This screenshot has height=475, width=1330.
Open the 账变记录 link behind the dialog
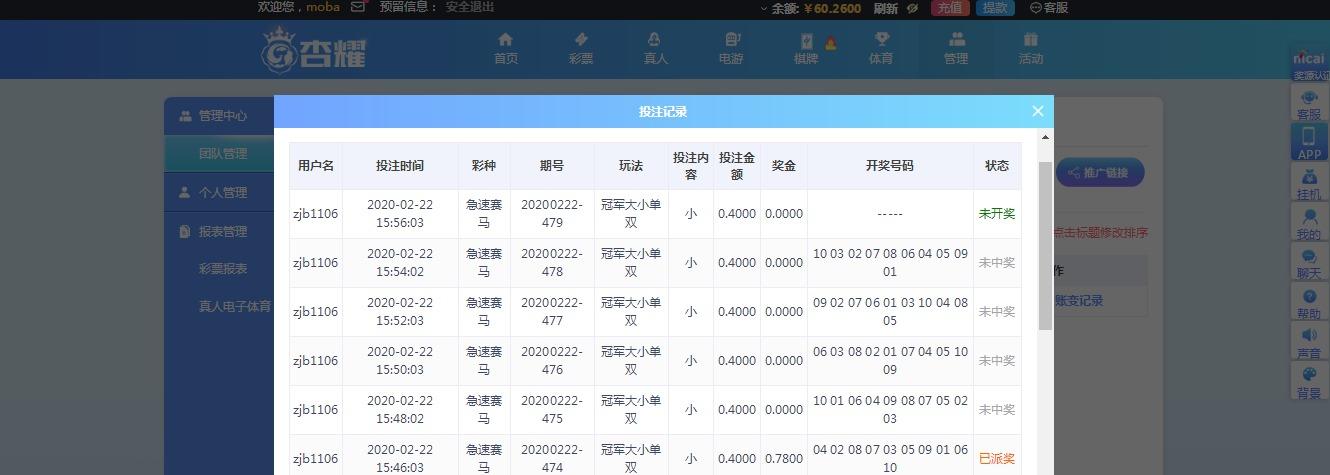1079,300
